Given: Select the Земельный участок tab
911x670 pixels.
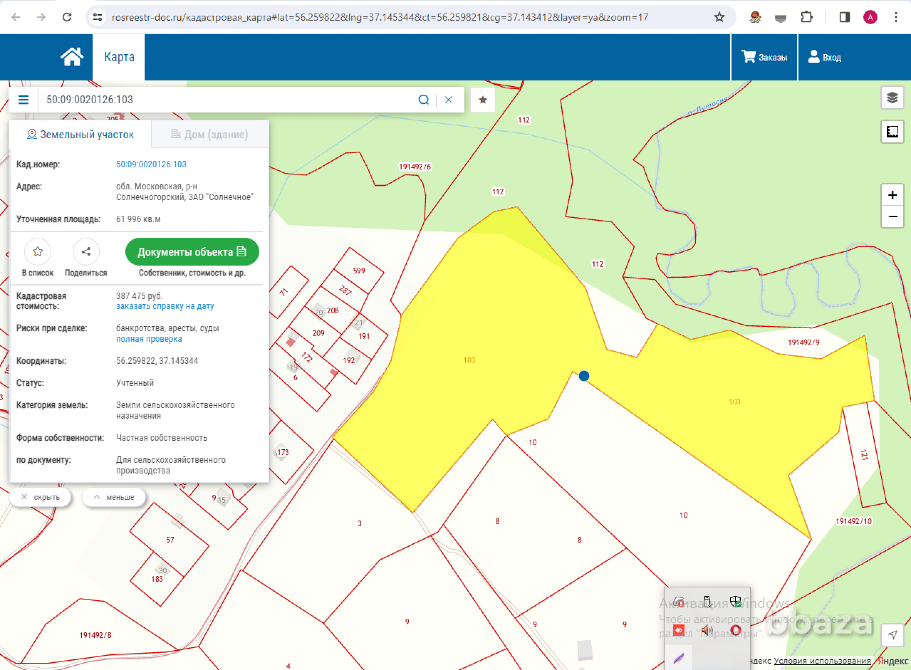Looking at the screenshot, I should click(x=80, y=134).
